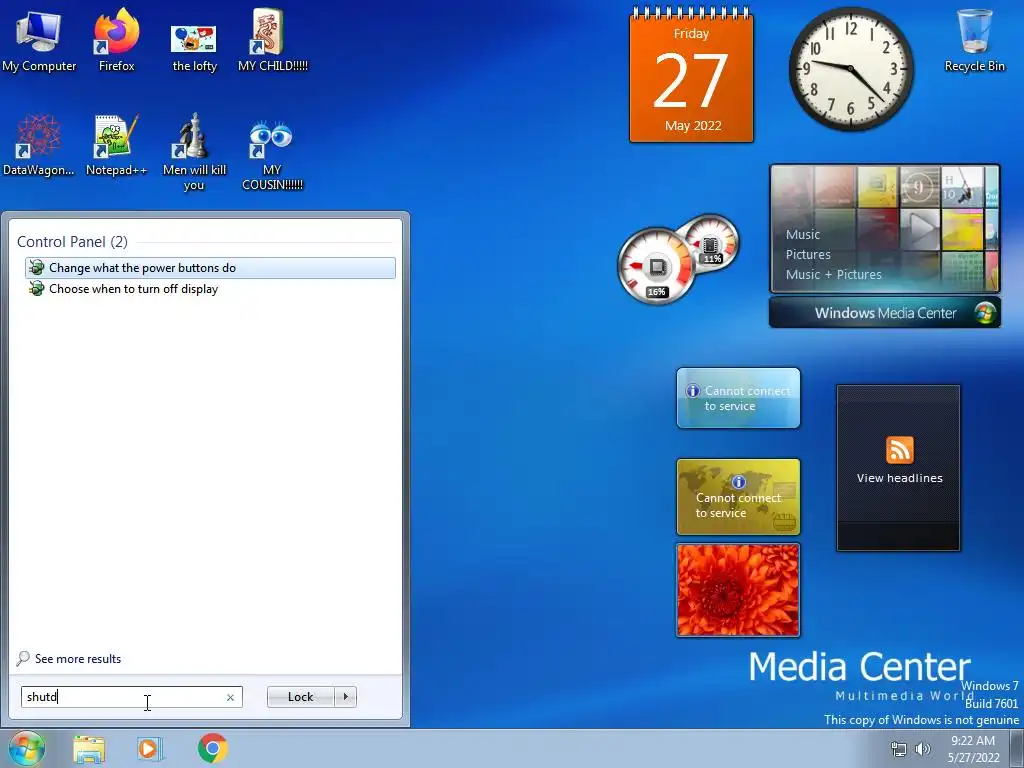Open 'Choose when to turn off display' result
The height and width of the screenshot is (768, 1024).
(x=210, y=289)
